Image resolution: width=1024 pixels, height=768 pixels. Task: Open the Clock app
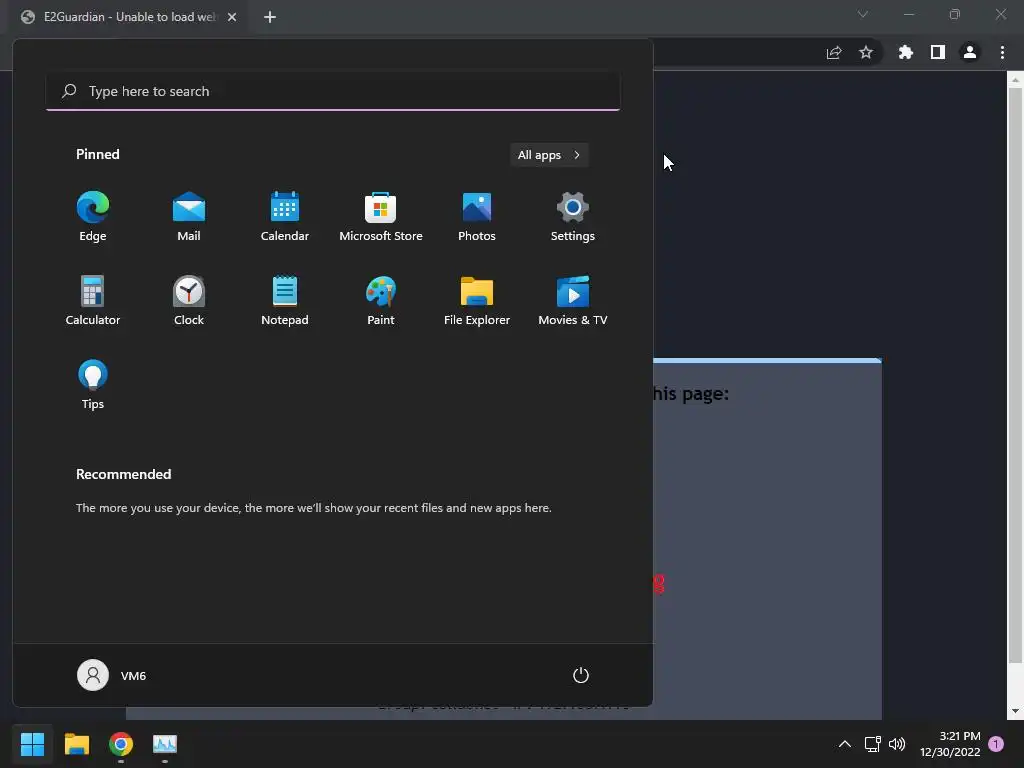(x=189, y=301)
